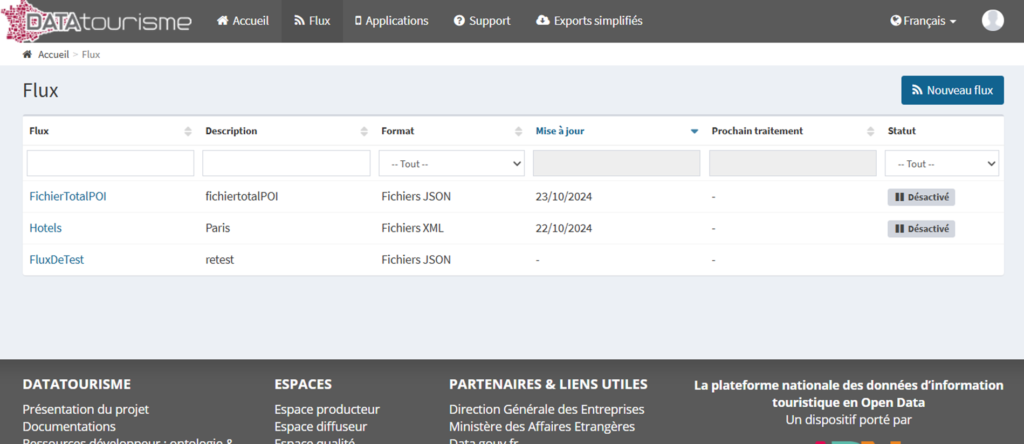The height and width of the screenshot is (444, 1024).
Task: Click the Flux name filter field
Action: [x=110, y=163]
